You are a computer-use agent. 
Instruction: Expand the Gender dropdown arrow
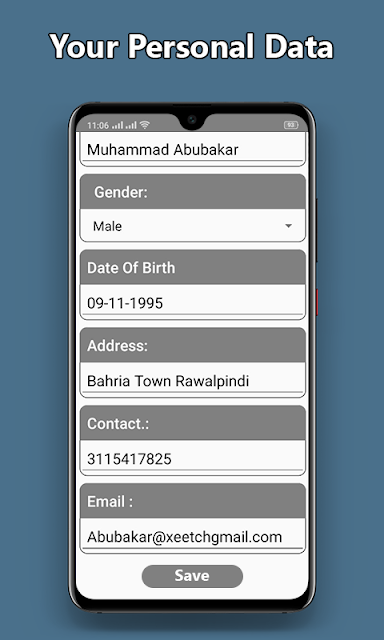(x=289, y=226)
